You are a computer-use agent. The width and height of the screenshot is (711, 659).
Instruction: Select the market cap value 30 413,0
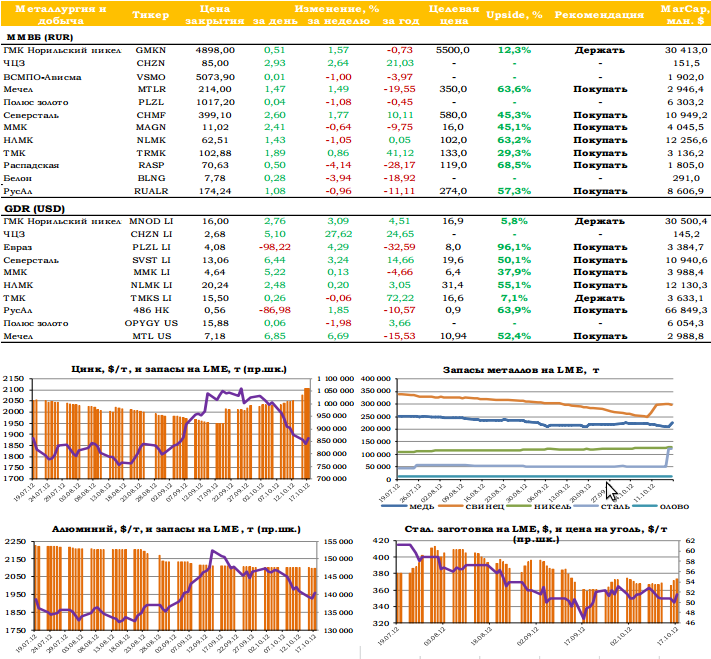(686, 50)
